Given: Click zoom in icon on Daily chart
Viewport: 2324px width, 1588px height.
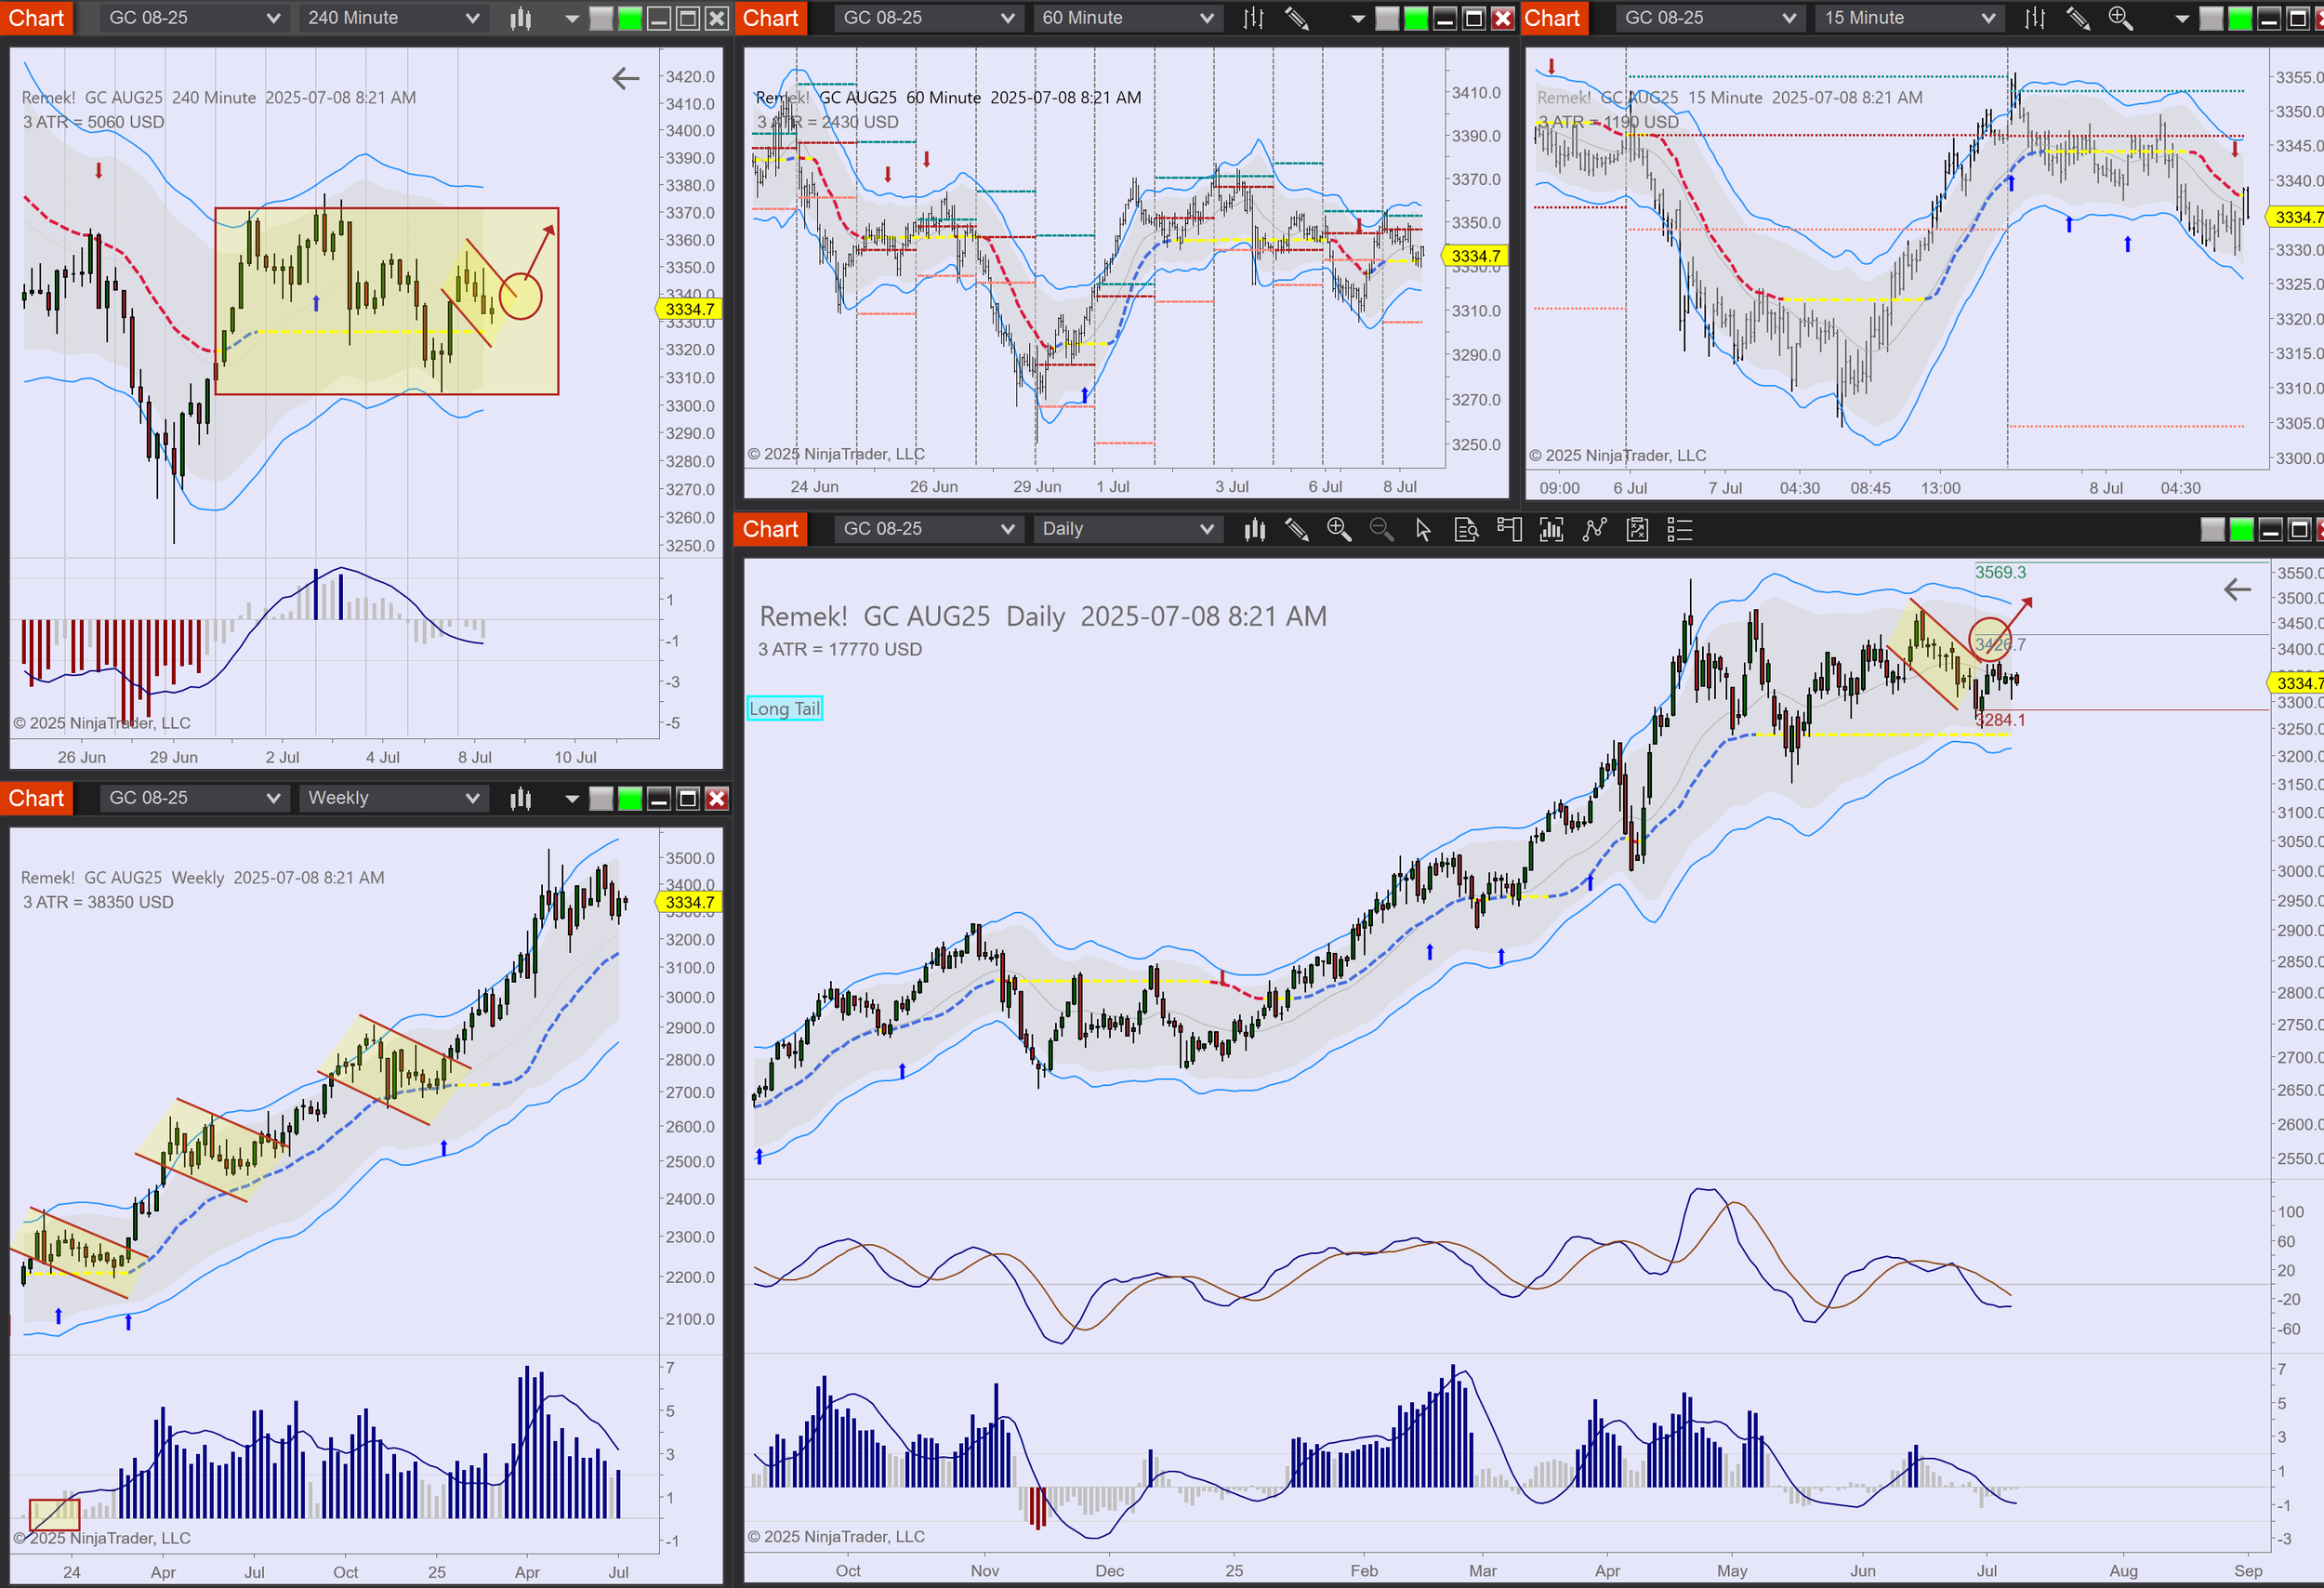Looking at the screenshot, I should 1338,529.
